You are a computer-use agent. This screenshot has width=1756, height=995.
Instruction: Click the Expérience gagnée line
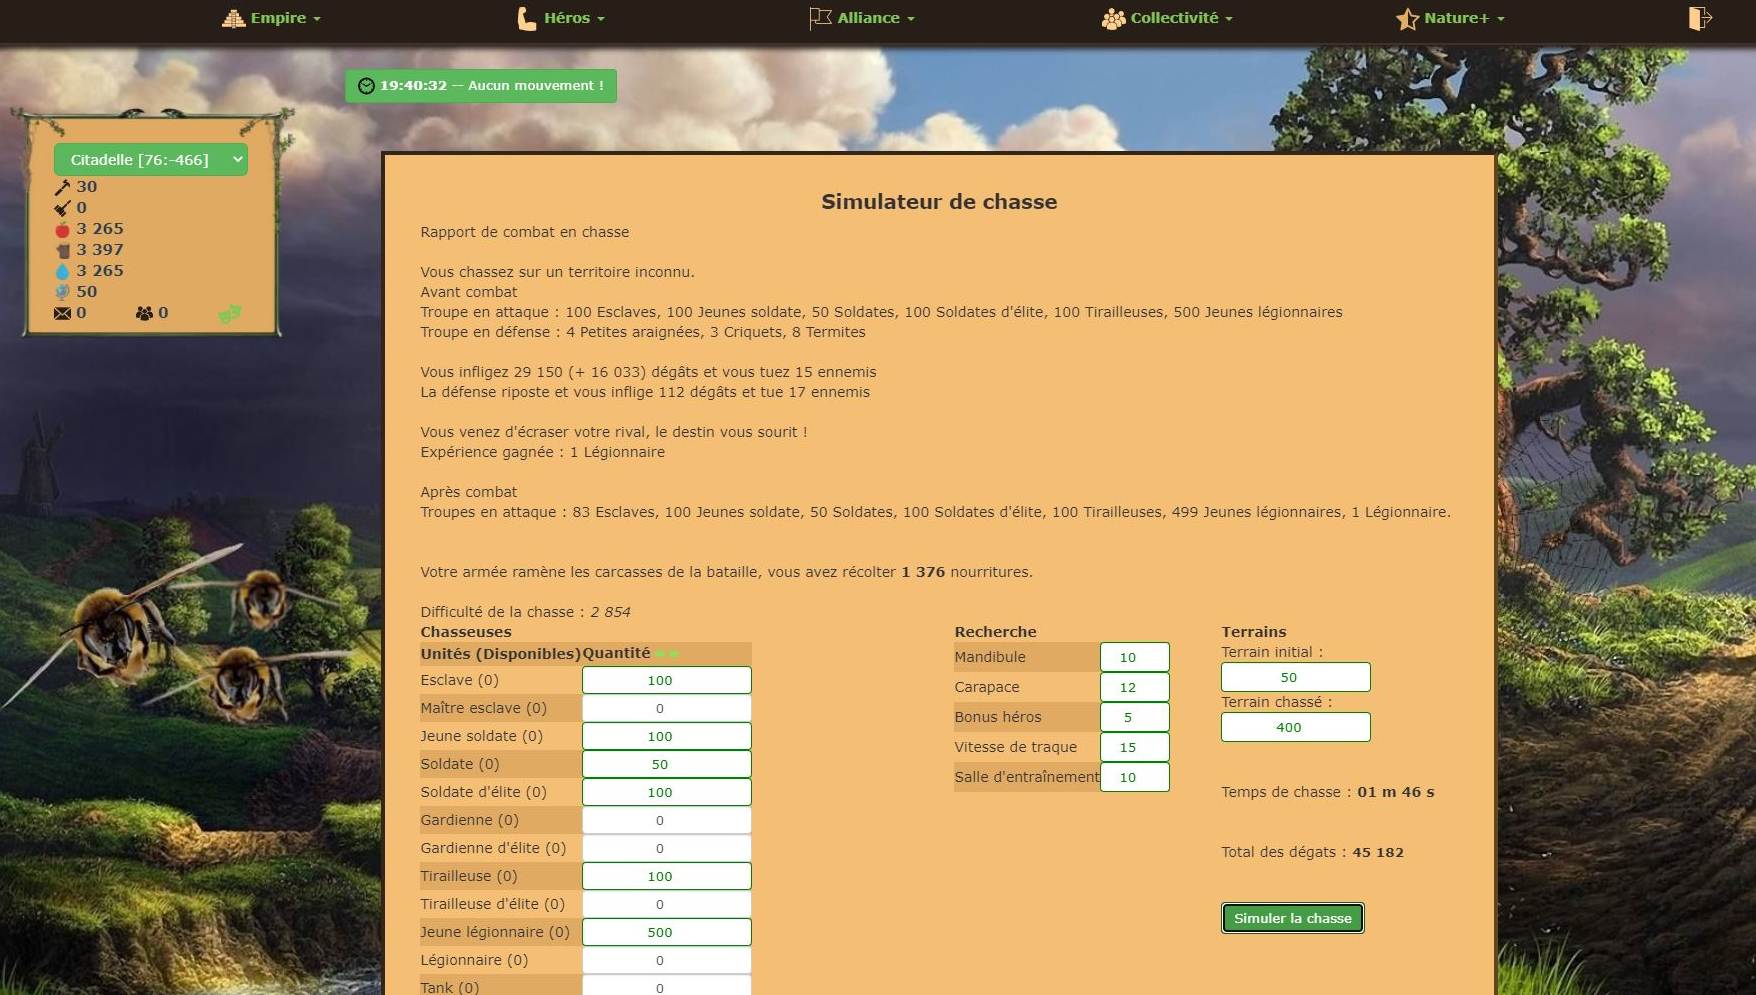542,452
